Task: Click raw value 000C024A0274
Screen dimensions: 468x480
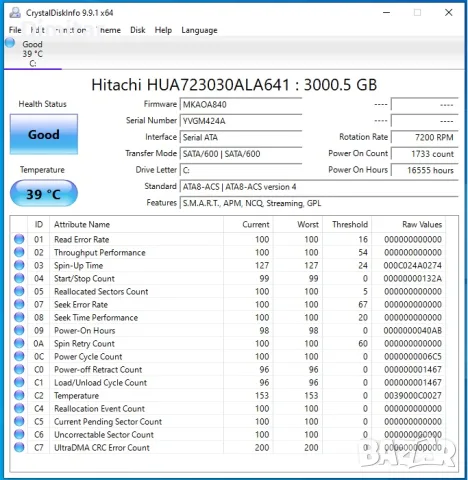Action: (x=413, y=265)
